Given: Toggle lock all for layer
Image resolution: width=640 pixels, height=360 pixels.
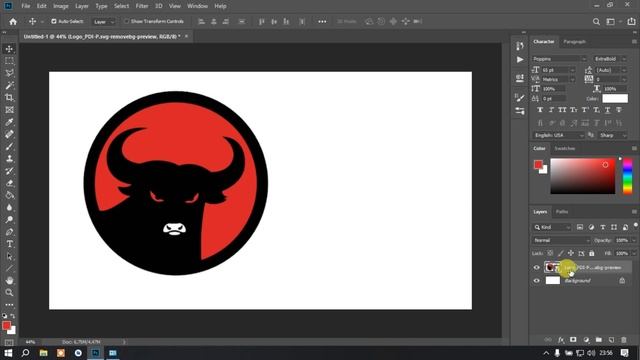Looking at the screenshot, I should [x=591, y=253].
